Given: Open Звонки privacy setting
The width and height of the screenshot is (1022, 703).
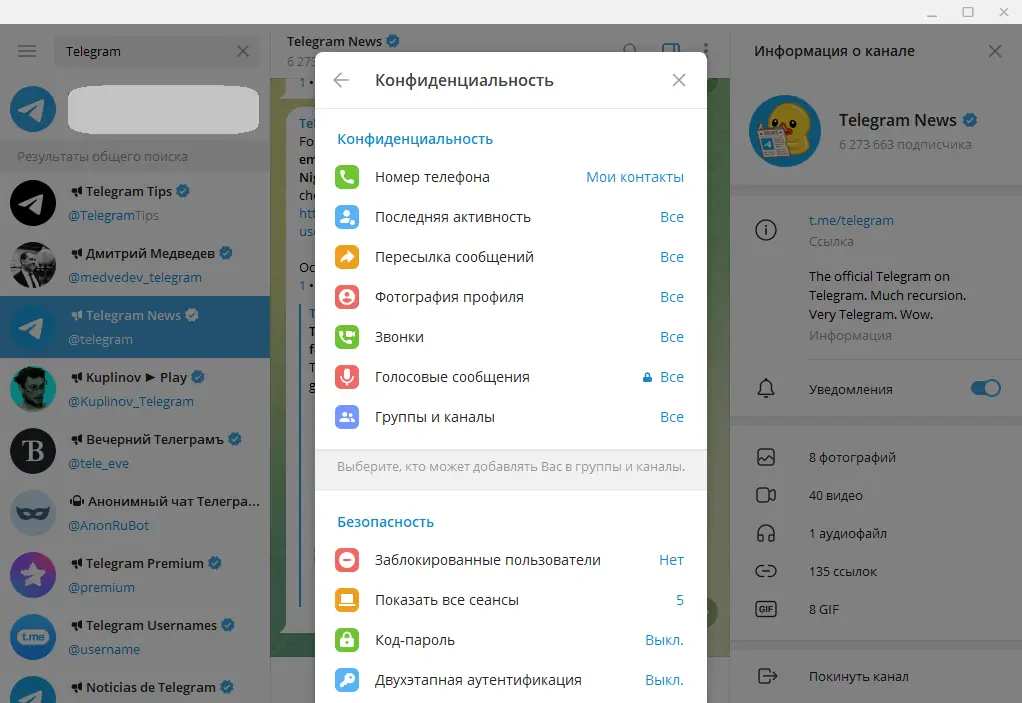Looking at the screenshot, I should pos(510,337).
